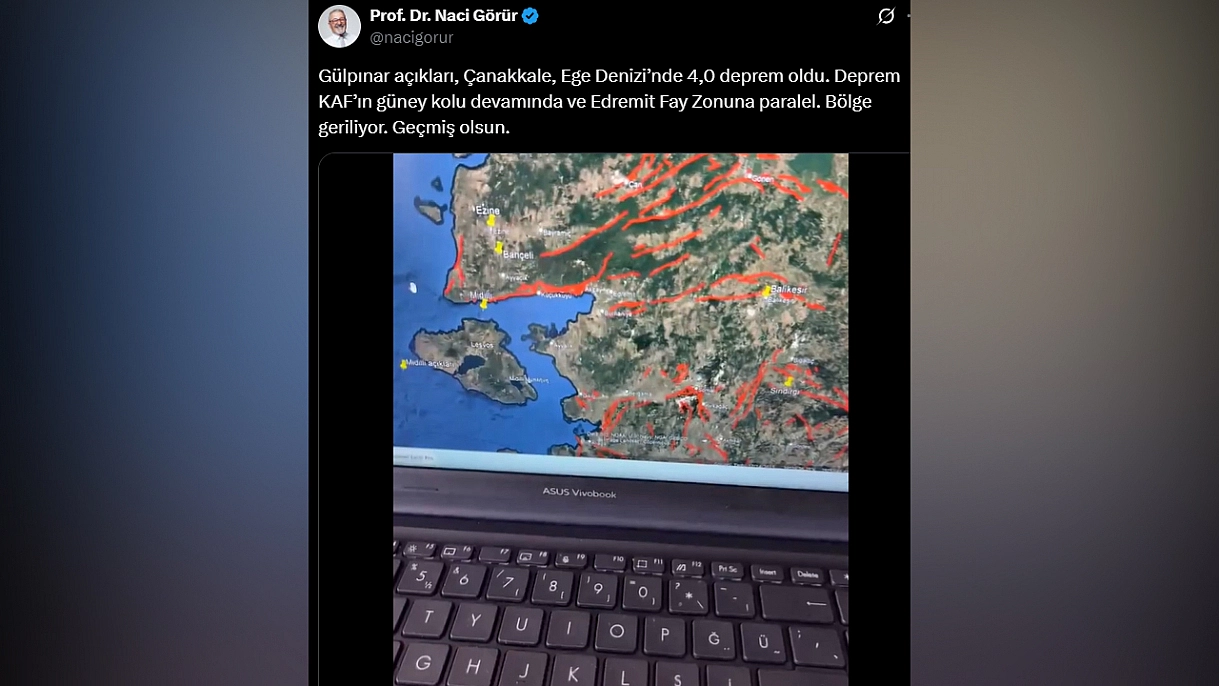Click the yellow pin at Ezine
1219x686 pixels.
click(x=491, y=221)
